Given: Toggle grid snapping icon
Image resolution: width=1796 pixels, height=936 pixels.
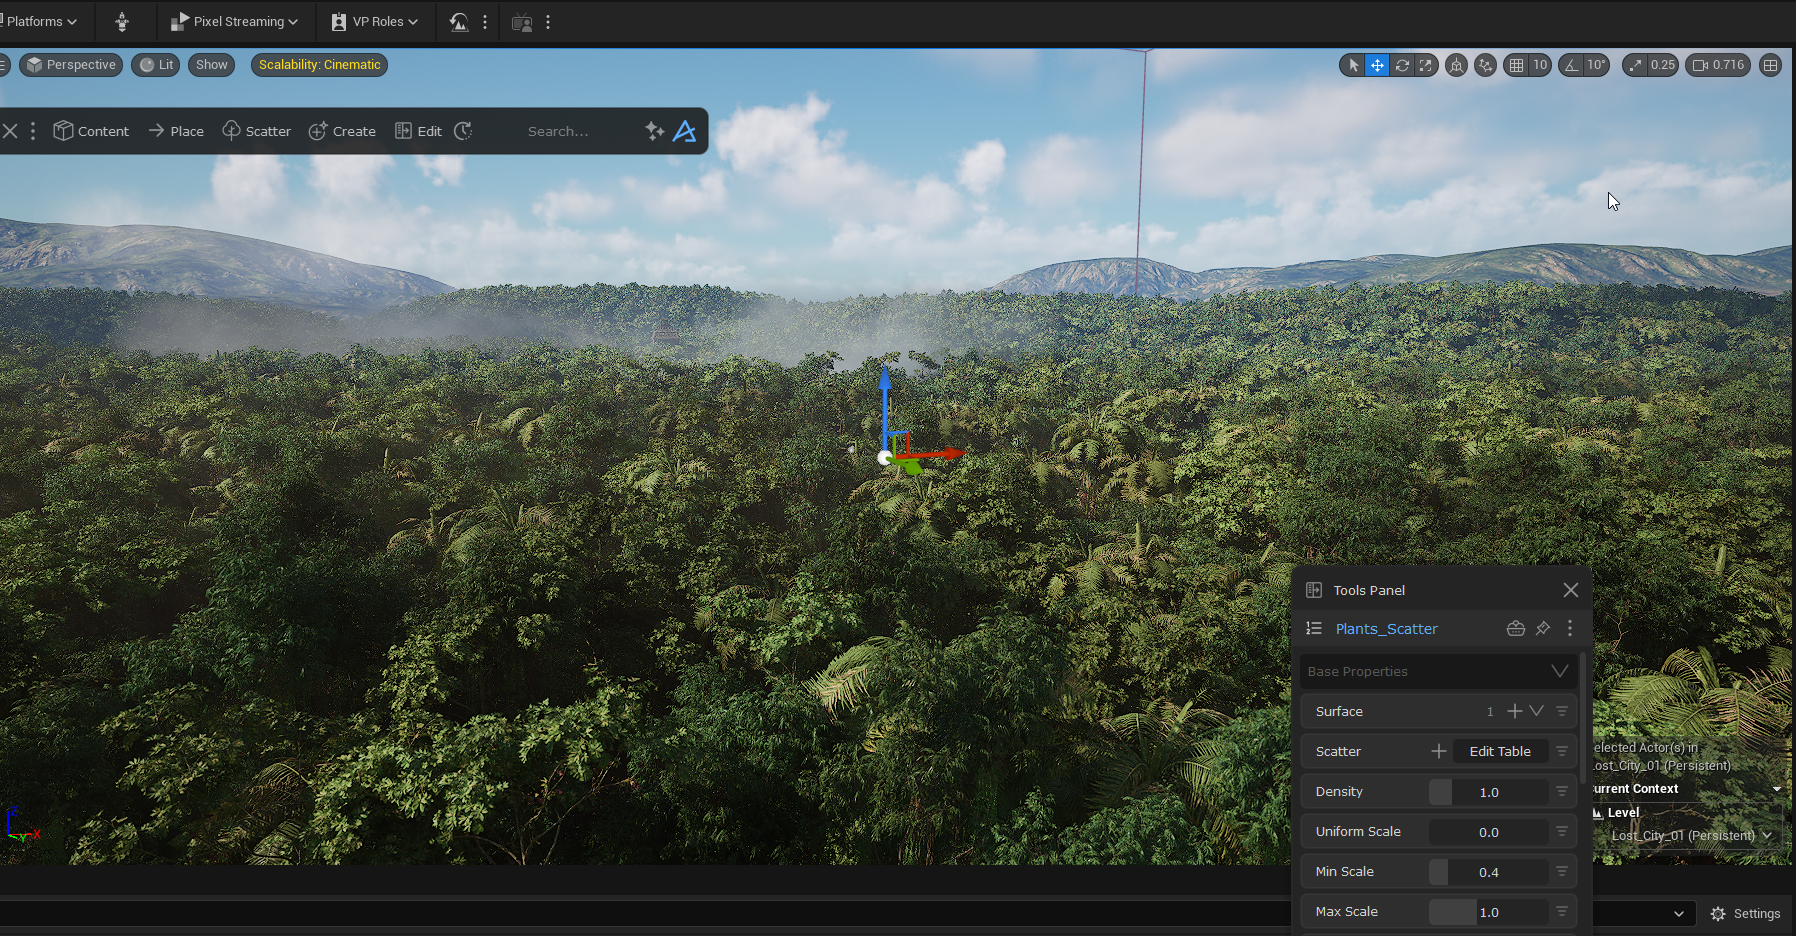Looking at the screenshot, I should tap(1516, 65).
